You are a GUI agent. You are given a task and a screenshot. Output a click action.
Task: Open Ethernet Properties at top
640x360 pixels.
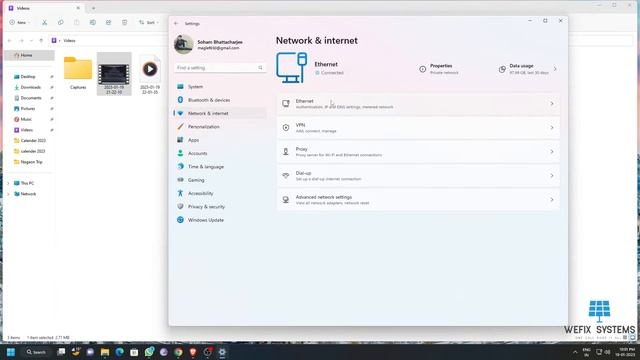[x=439, y=69]
